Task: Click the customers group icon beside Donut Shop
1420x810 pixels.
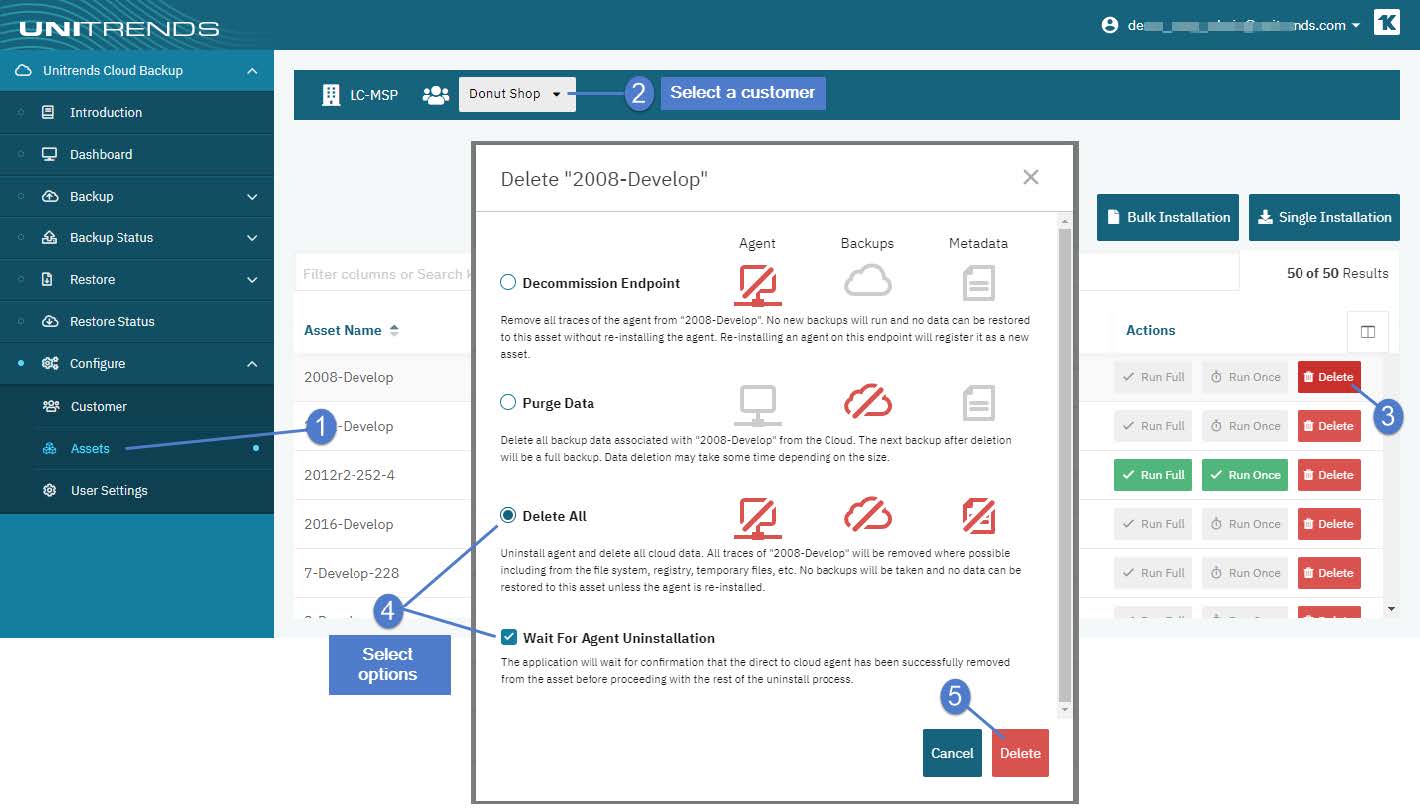Action: (x=435, y=95)
